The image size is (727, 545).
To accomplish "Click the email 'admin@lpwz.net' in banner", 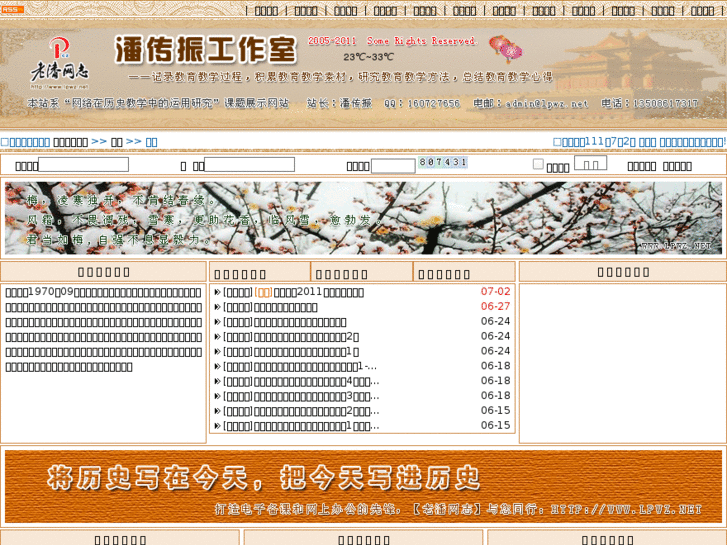I will [547, 103].
